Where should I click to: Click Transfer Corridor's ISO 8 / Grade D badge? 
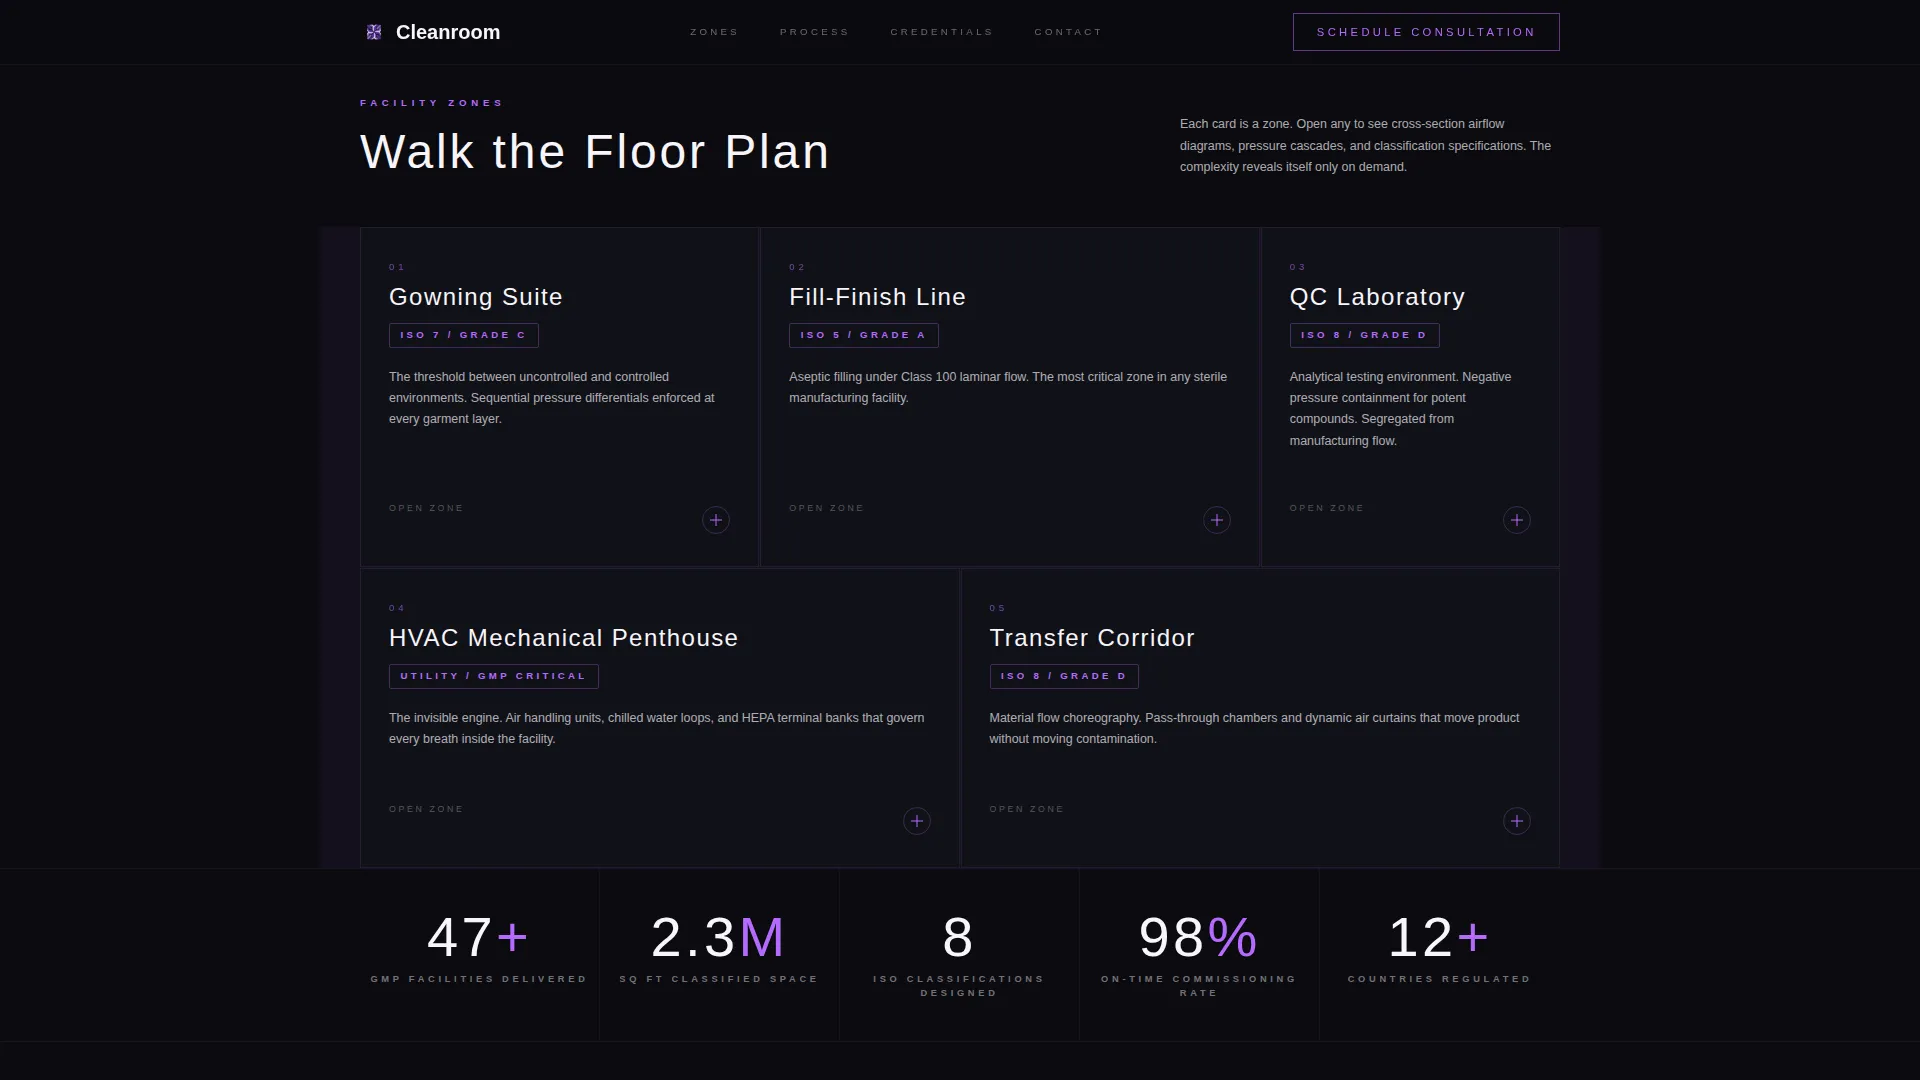(1064, 676)
